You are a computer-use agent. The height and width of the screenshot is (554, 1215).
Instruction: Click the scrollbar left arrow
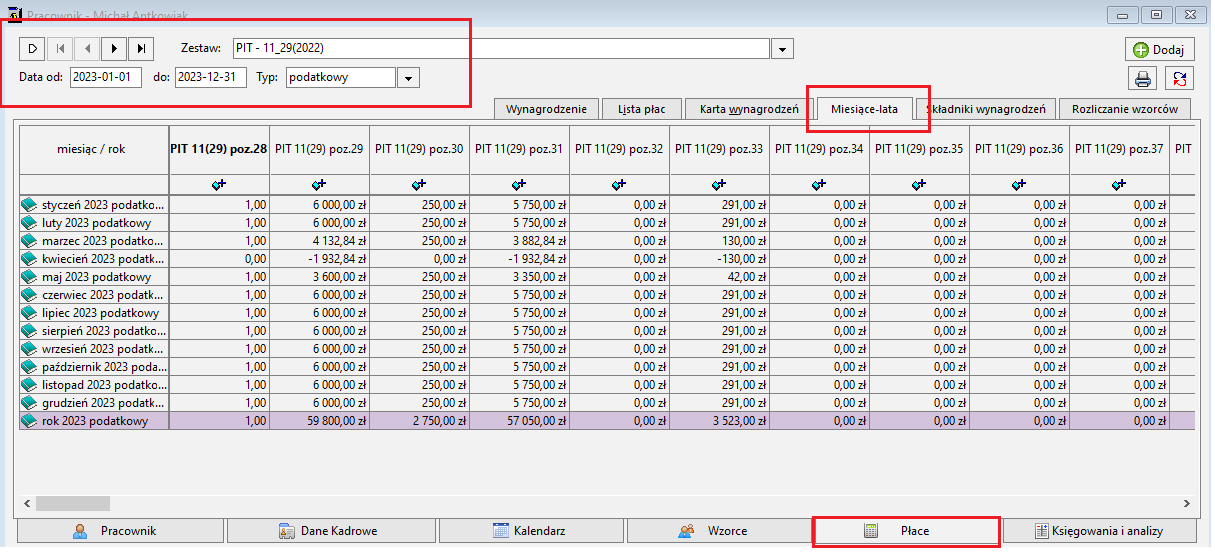(27, 504)
